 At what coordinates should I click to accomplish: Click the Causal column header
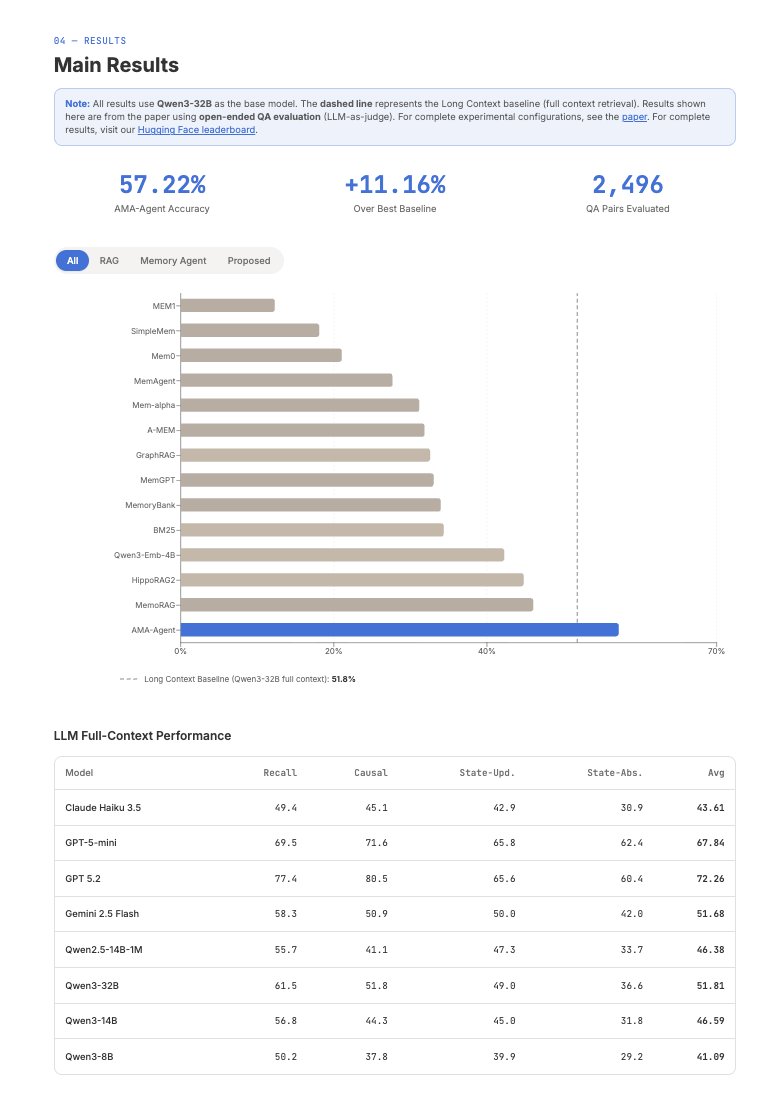371,773
